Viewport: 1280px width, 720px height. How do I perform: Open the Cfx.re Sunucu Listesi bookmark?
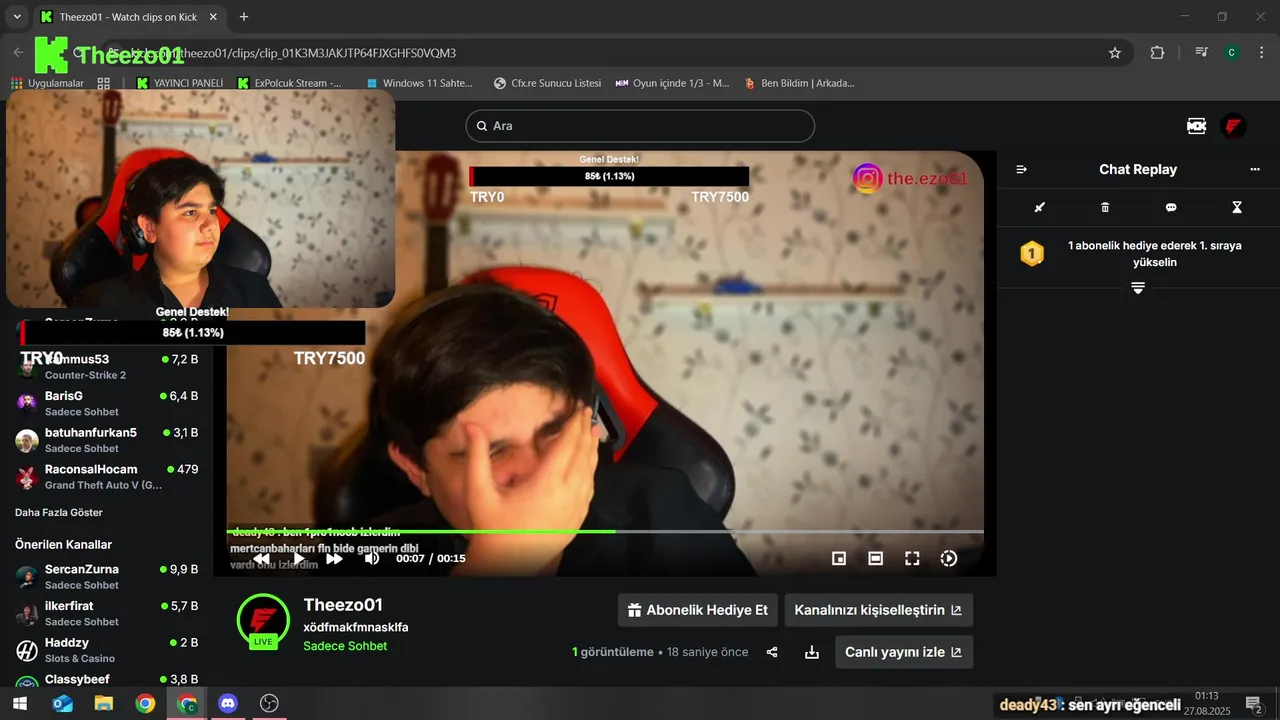(x=548, y=83)
